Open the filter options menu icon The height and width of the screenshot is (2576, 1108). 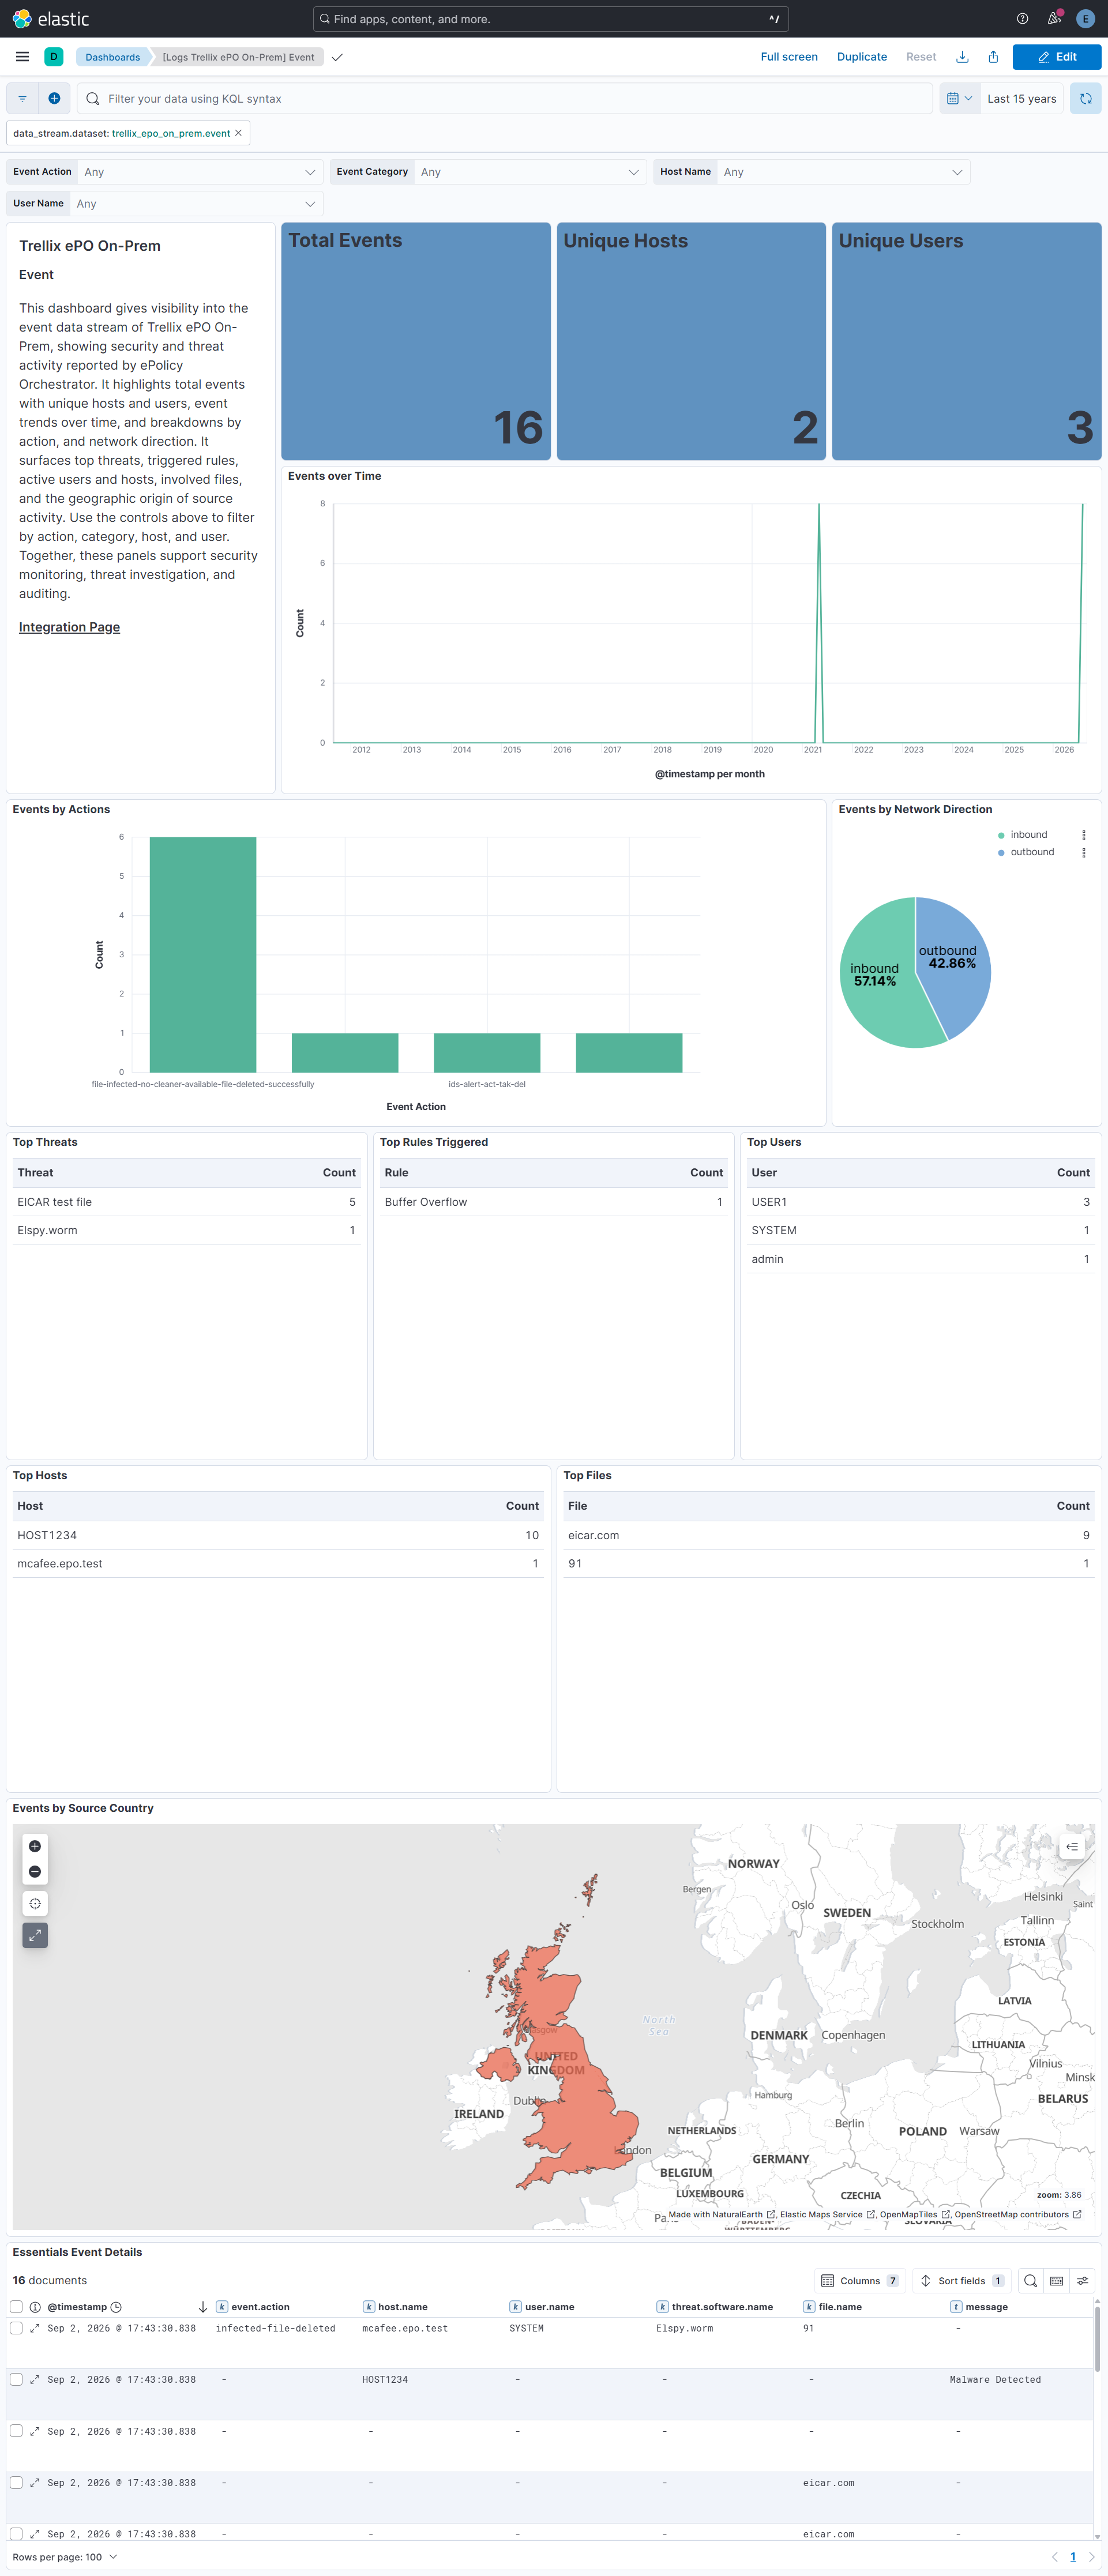[x=22, y=98]
